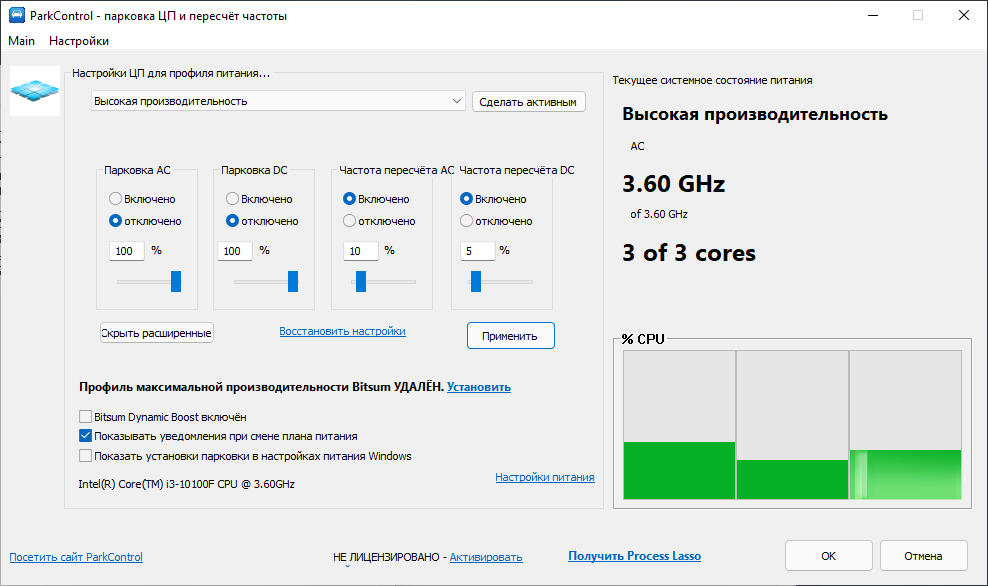The image size is (988, 586).
Task: Click the Восстановить настройки link
Action: pos(342,331)
